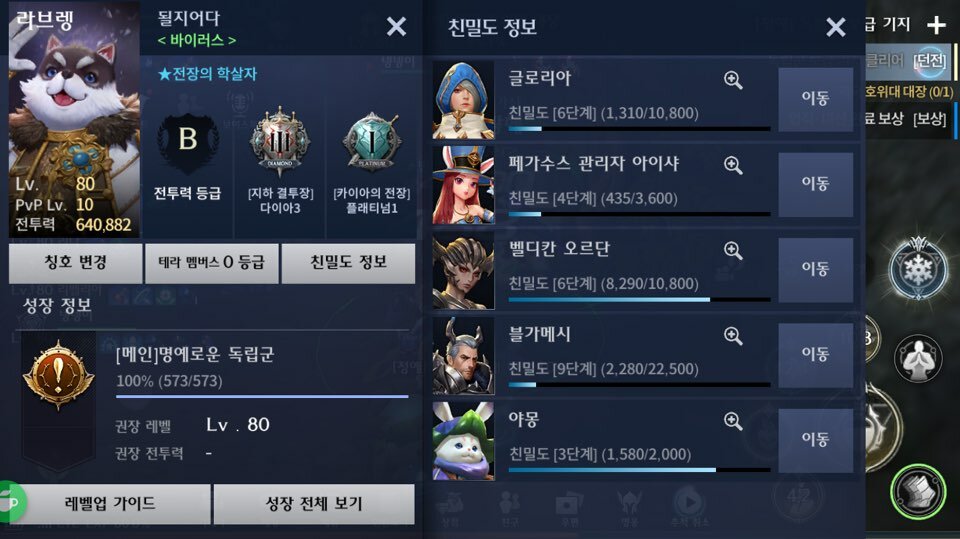Tap the gauntlet attack skill icon

[x=918, y=492]
